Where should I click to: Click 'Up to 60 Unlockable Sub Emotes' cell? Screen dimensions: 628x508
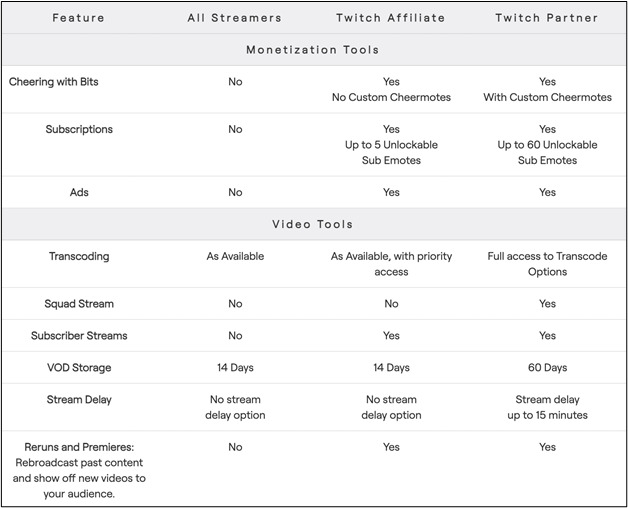tap(547, 145)
